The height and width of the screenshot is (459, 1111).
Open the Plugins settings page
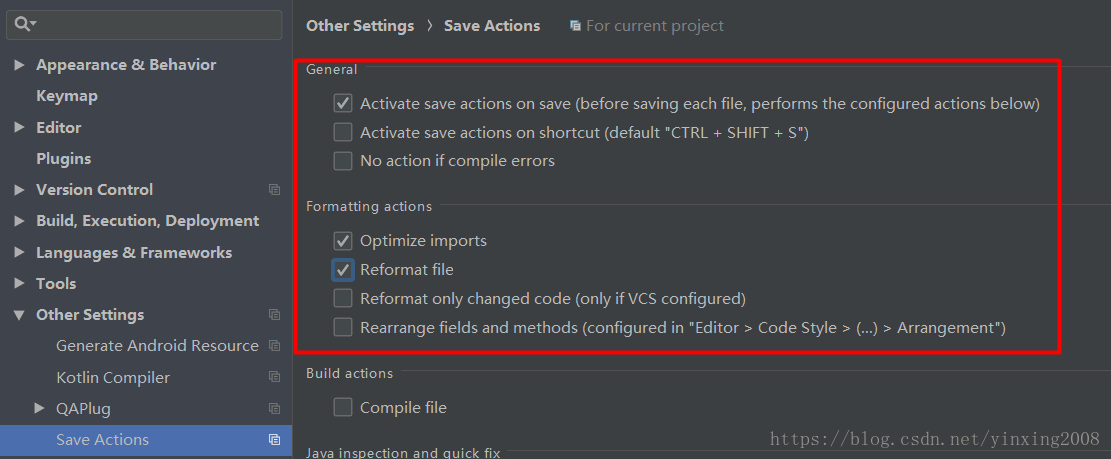point(63,159)
